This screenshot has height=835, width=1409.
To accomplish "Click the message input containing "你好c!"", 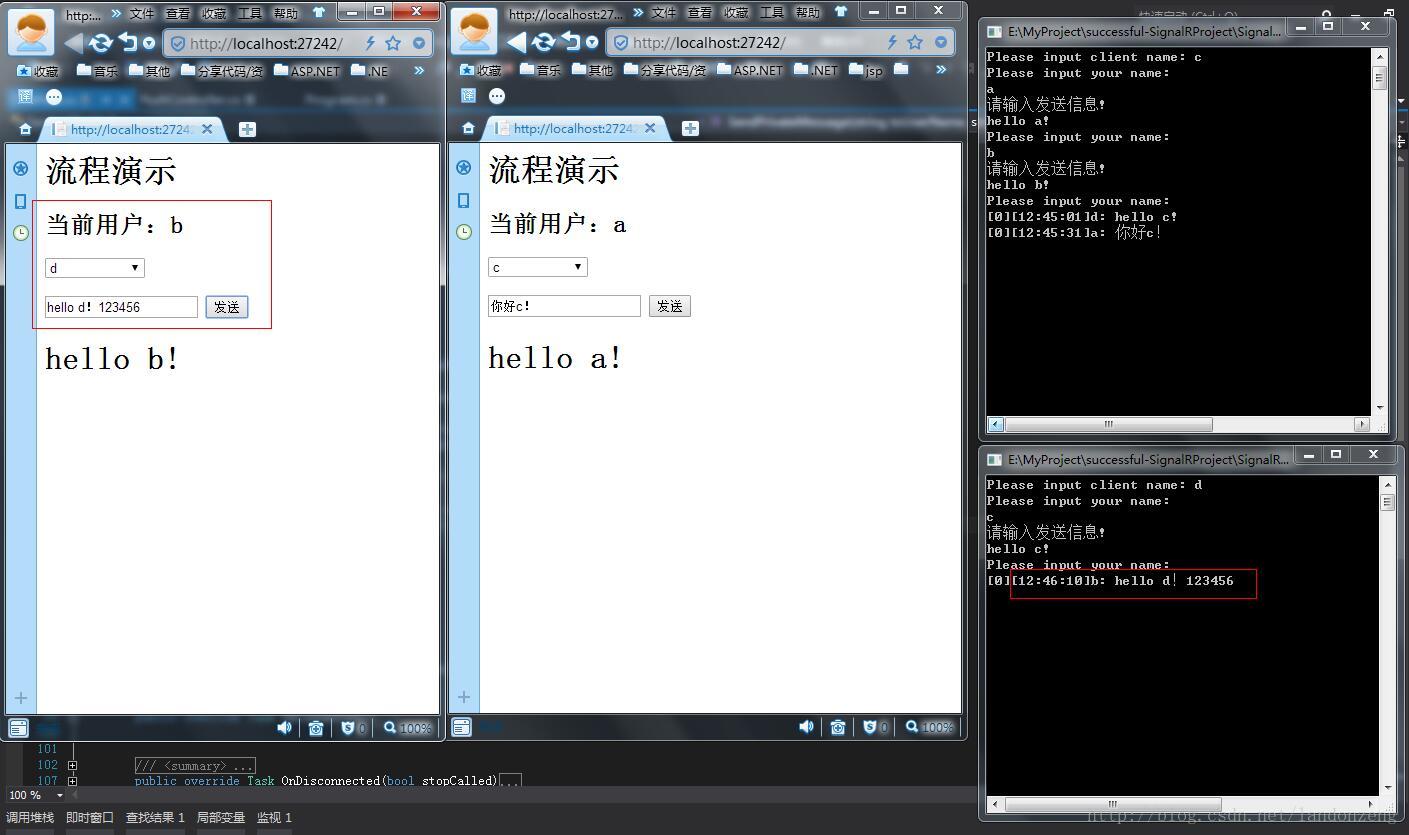I will (x=564, y=306).
